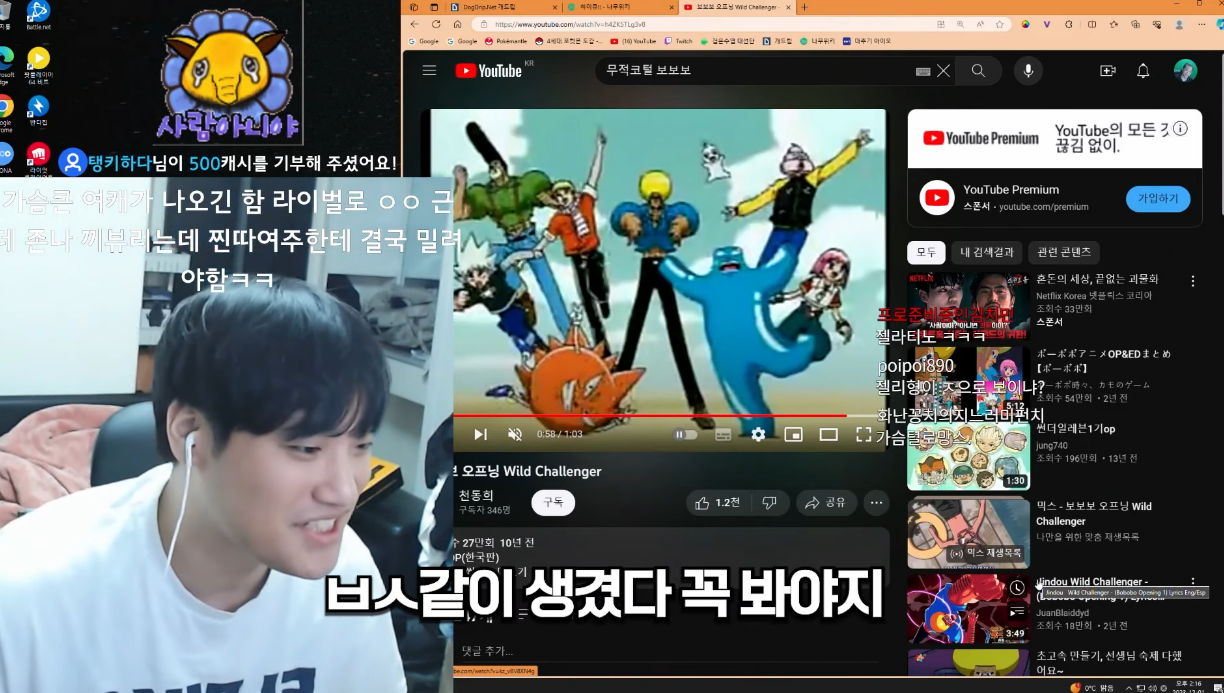Screen dimensions: 1224x693
Task: Go back in the browser
Action: pyautogui.click(x=414, y=24)
